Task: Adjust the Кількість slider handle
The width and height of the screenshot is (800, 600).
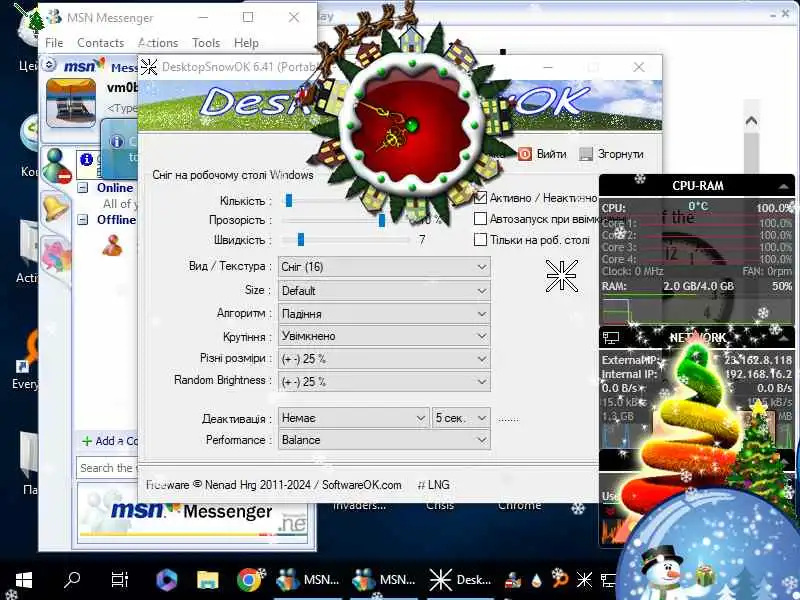Action: point(289,201)
